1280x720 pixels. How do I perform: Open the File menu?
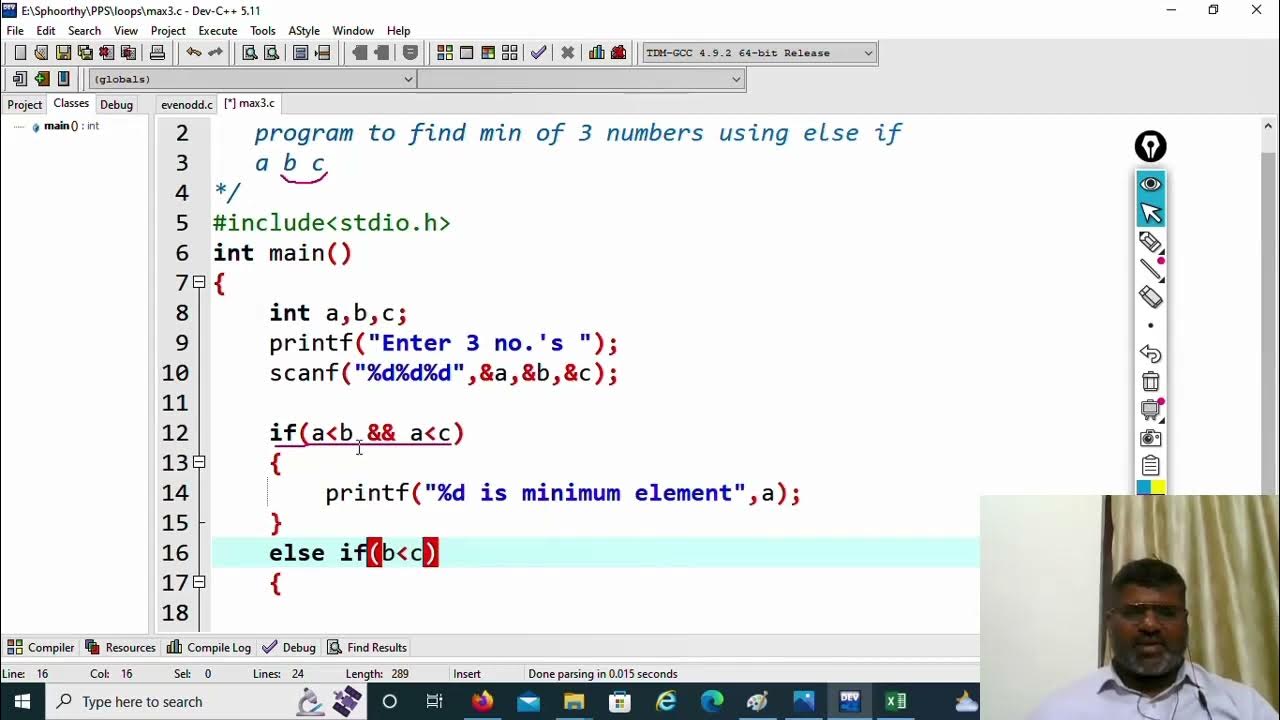pos(15,31)
